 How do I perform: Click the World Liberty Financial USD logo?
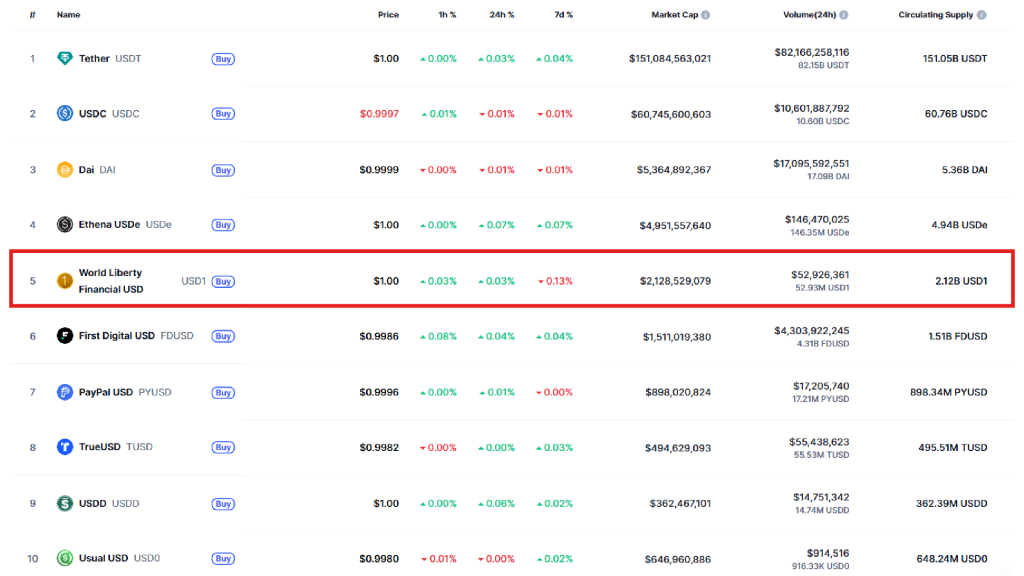click(65, 281)
